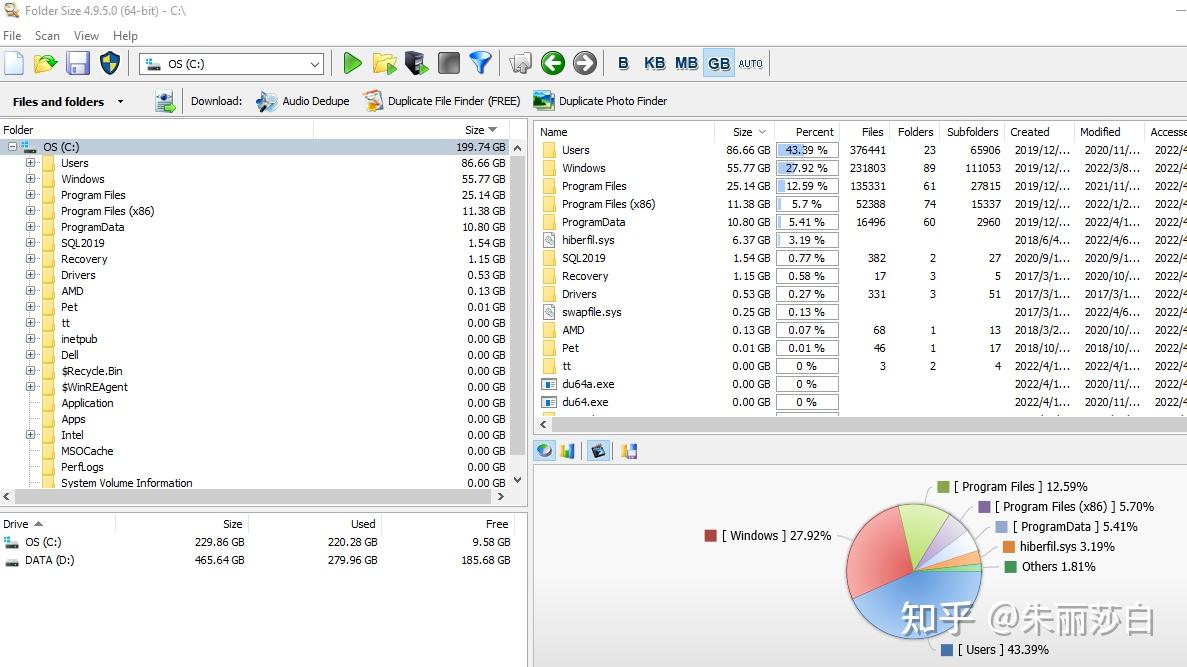
Task: Expand the $Recycle.Bin tree node
Action: click(30, 371)
